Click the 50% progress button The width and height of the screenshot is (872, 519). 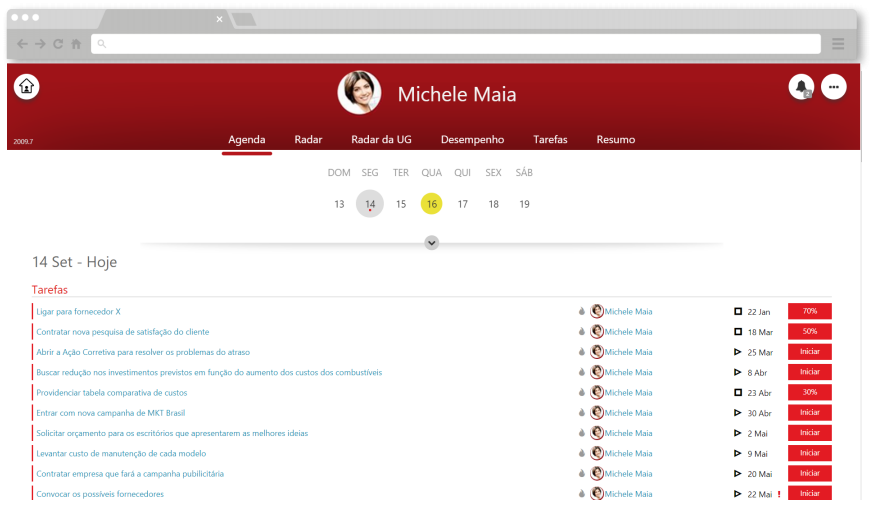[810, 332]
